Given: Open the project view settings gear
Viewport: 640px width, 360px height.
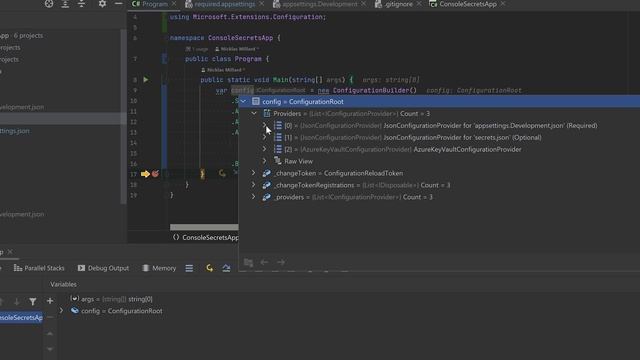Looking at the screenshot, I should click(x=102, y=4).
